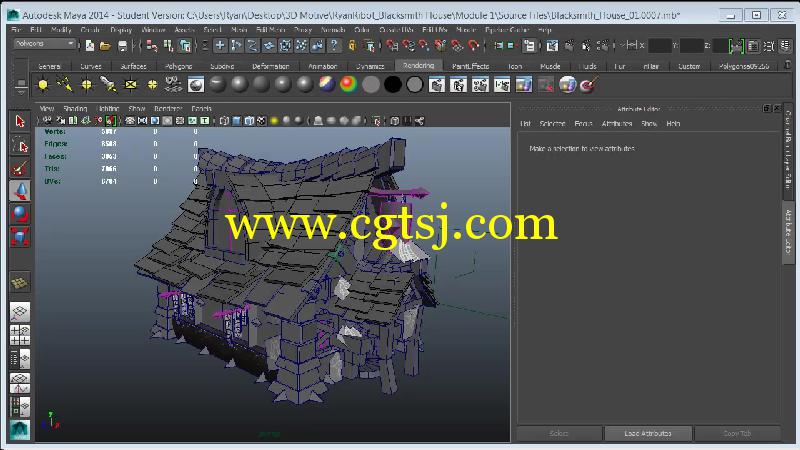Create a ramp shader material
Viewport: 800px width, 450px height.
click(x=348, y=85)
